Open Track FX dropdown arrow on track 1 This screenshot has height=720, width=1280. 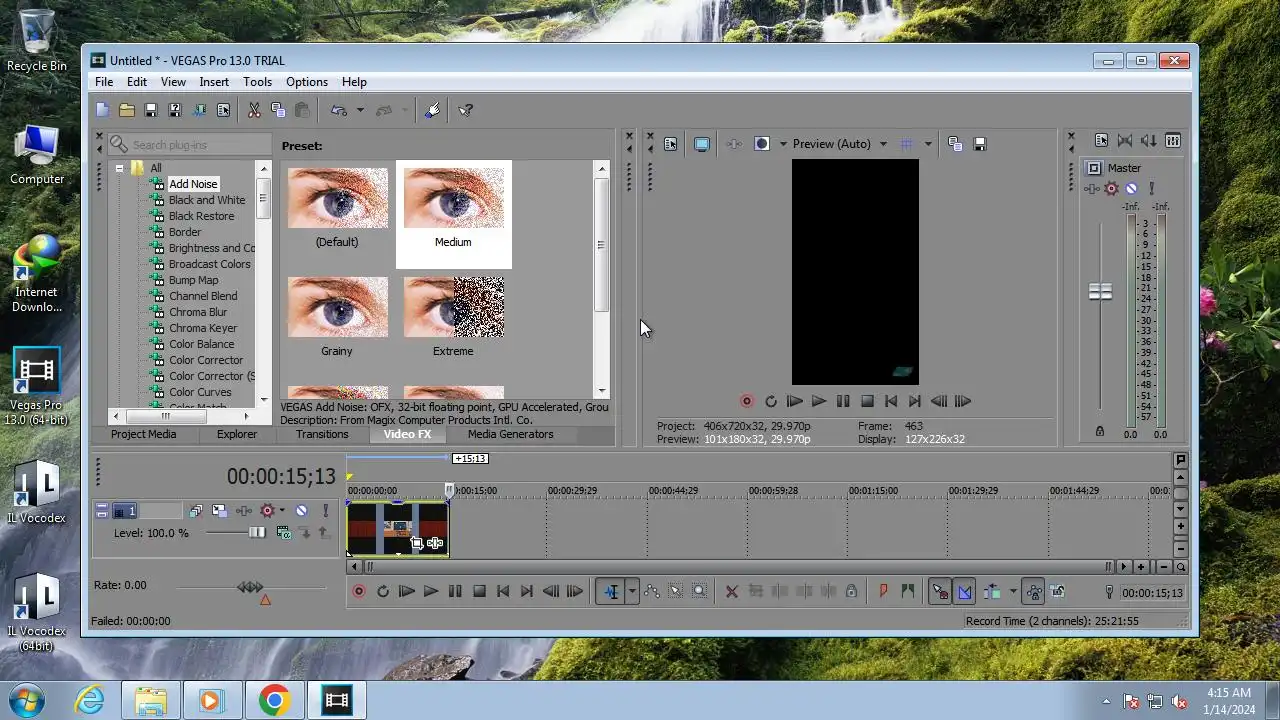click(x=282, y=511)
